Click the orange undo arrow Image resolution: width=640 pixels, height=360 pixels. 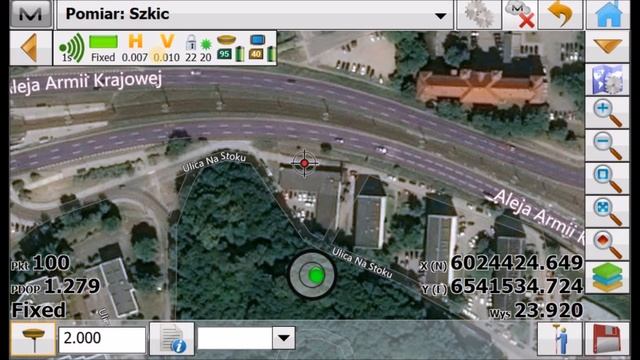click(560, 15)
